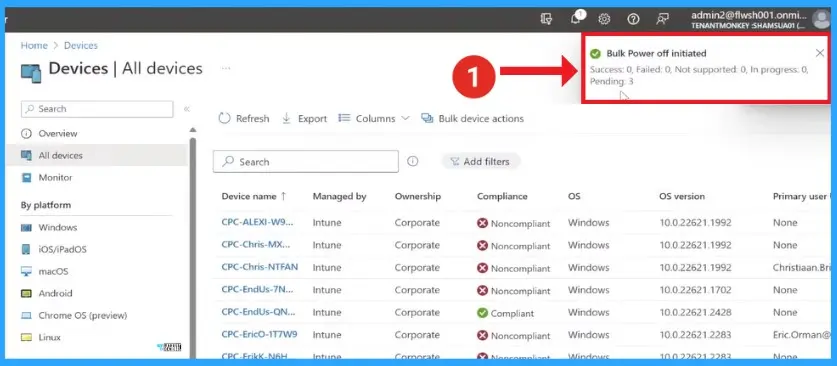
Task: Click the Bulk Power off initiated title
Action: 656,53
